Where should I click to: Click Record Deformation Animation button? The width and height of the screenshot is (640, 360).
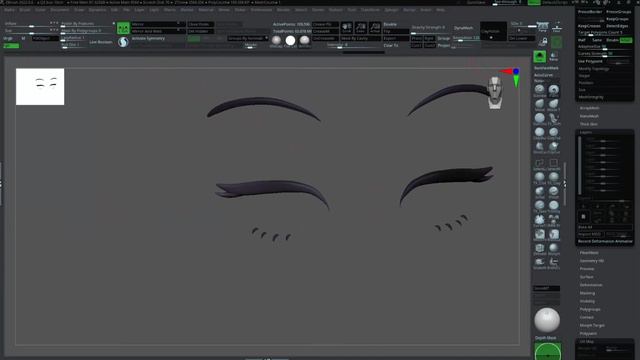605,241
